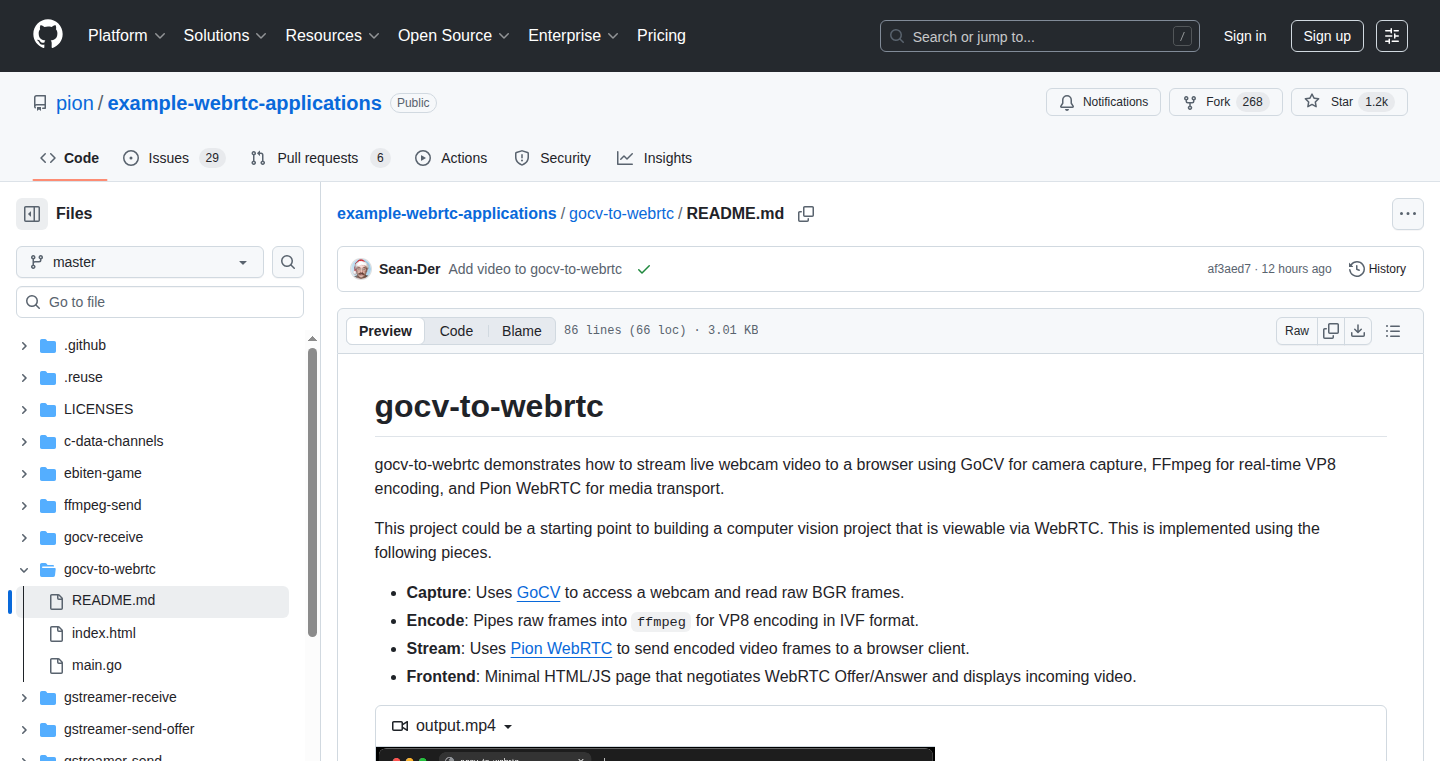Open the main.go file icon
The width and height of the screenshot is (1440, 761).
coord(56,665)
